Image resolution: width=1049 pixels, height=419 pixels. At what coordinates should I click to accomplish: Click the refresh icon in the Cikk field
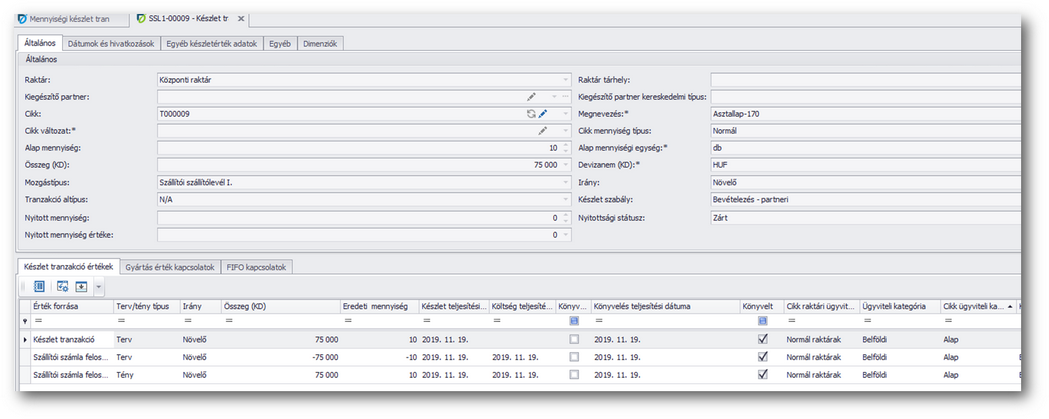(x=531, y=114)
